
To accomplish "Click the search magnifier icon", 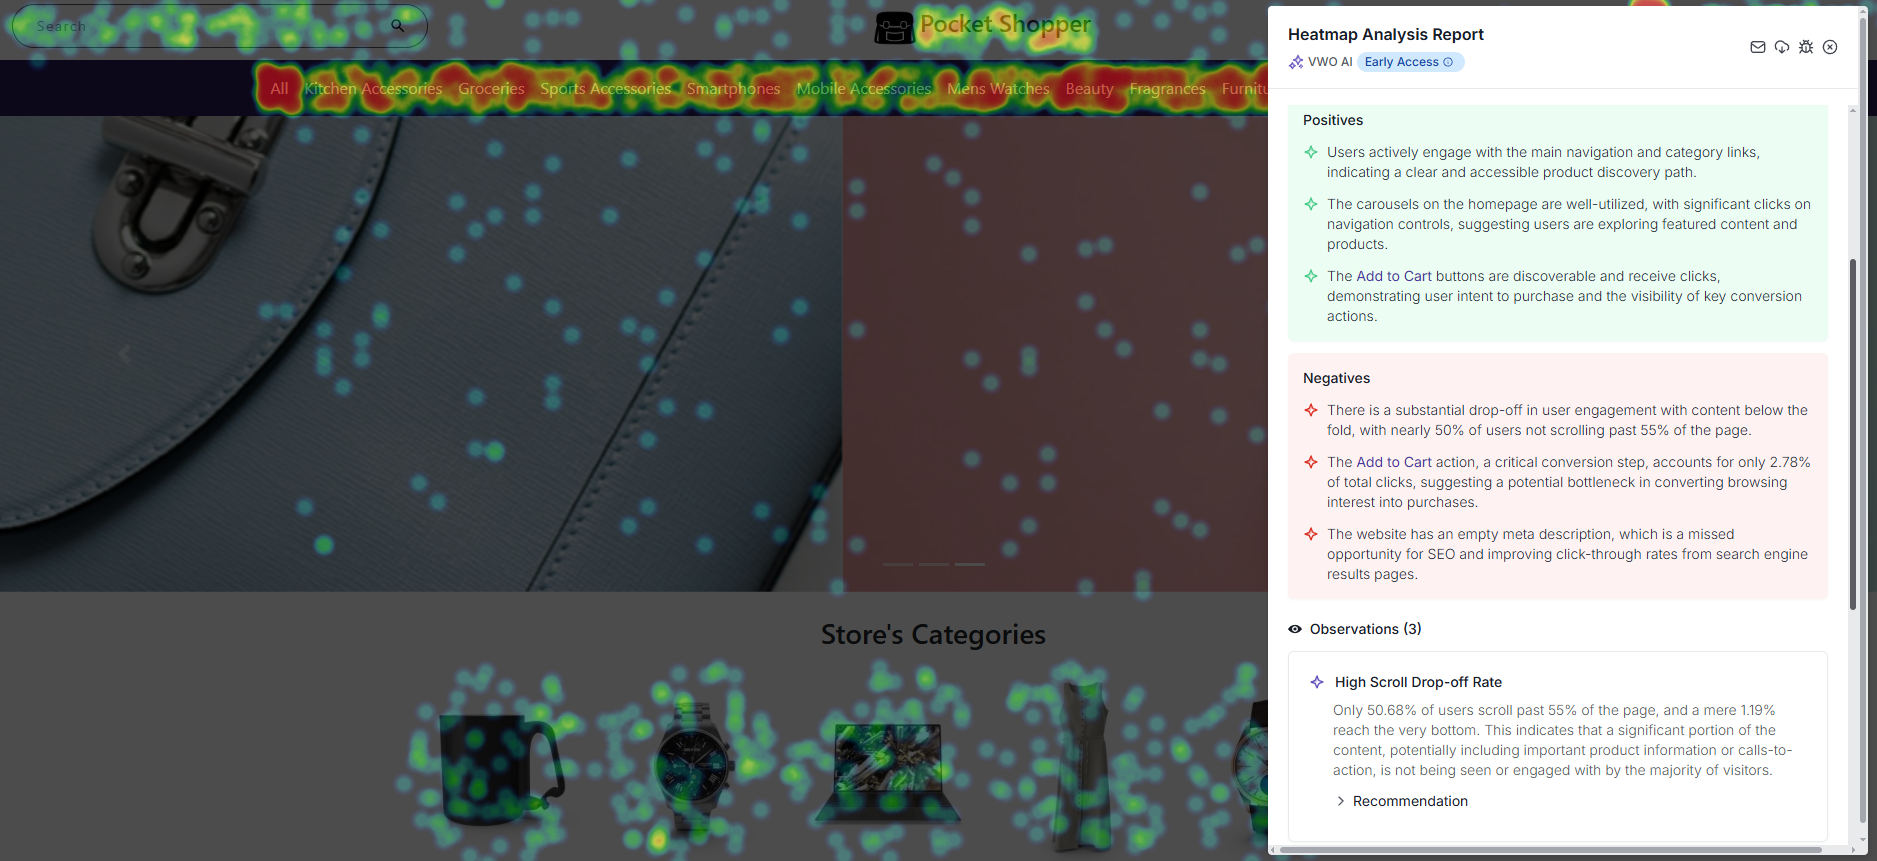I will (398, 26).
